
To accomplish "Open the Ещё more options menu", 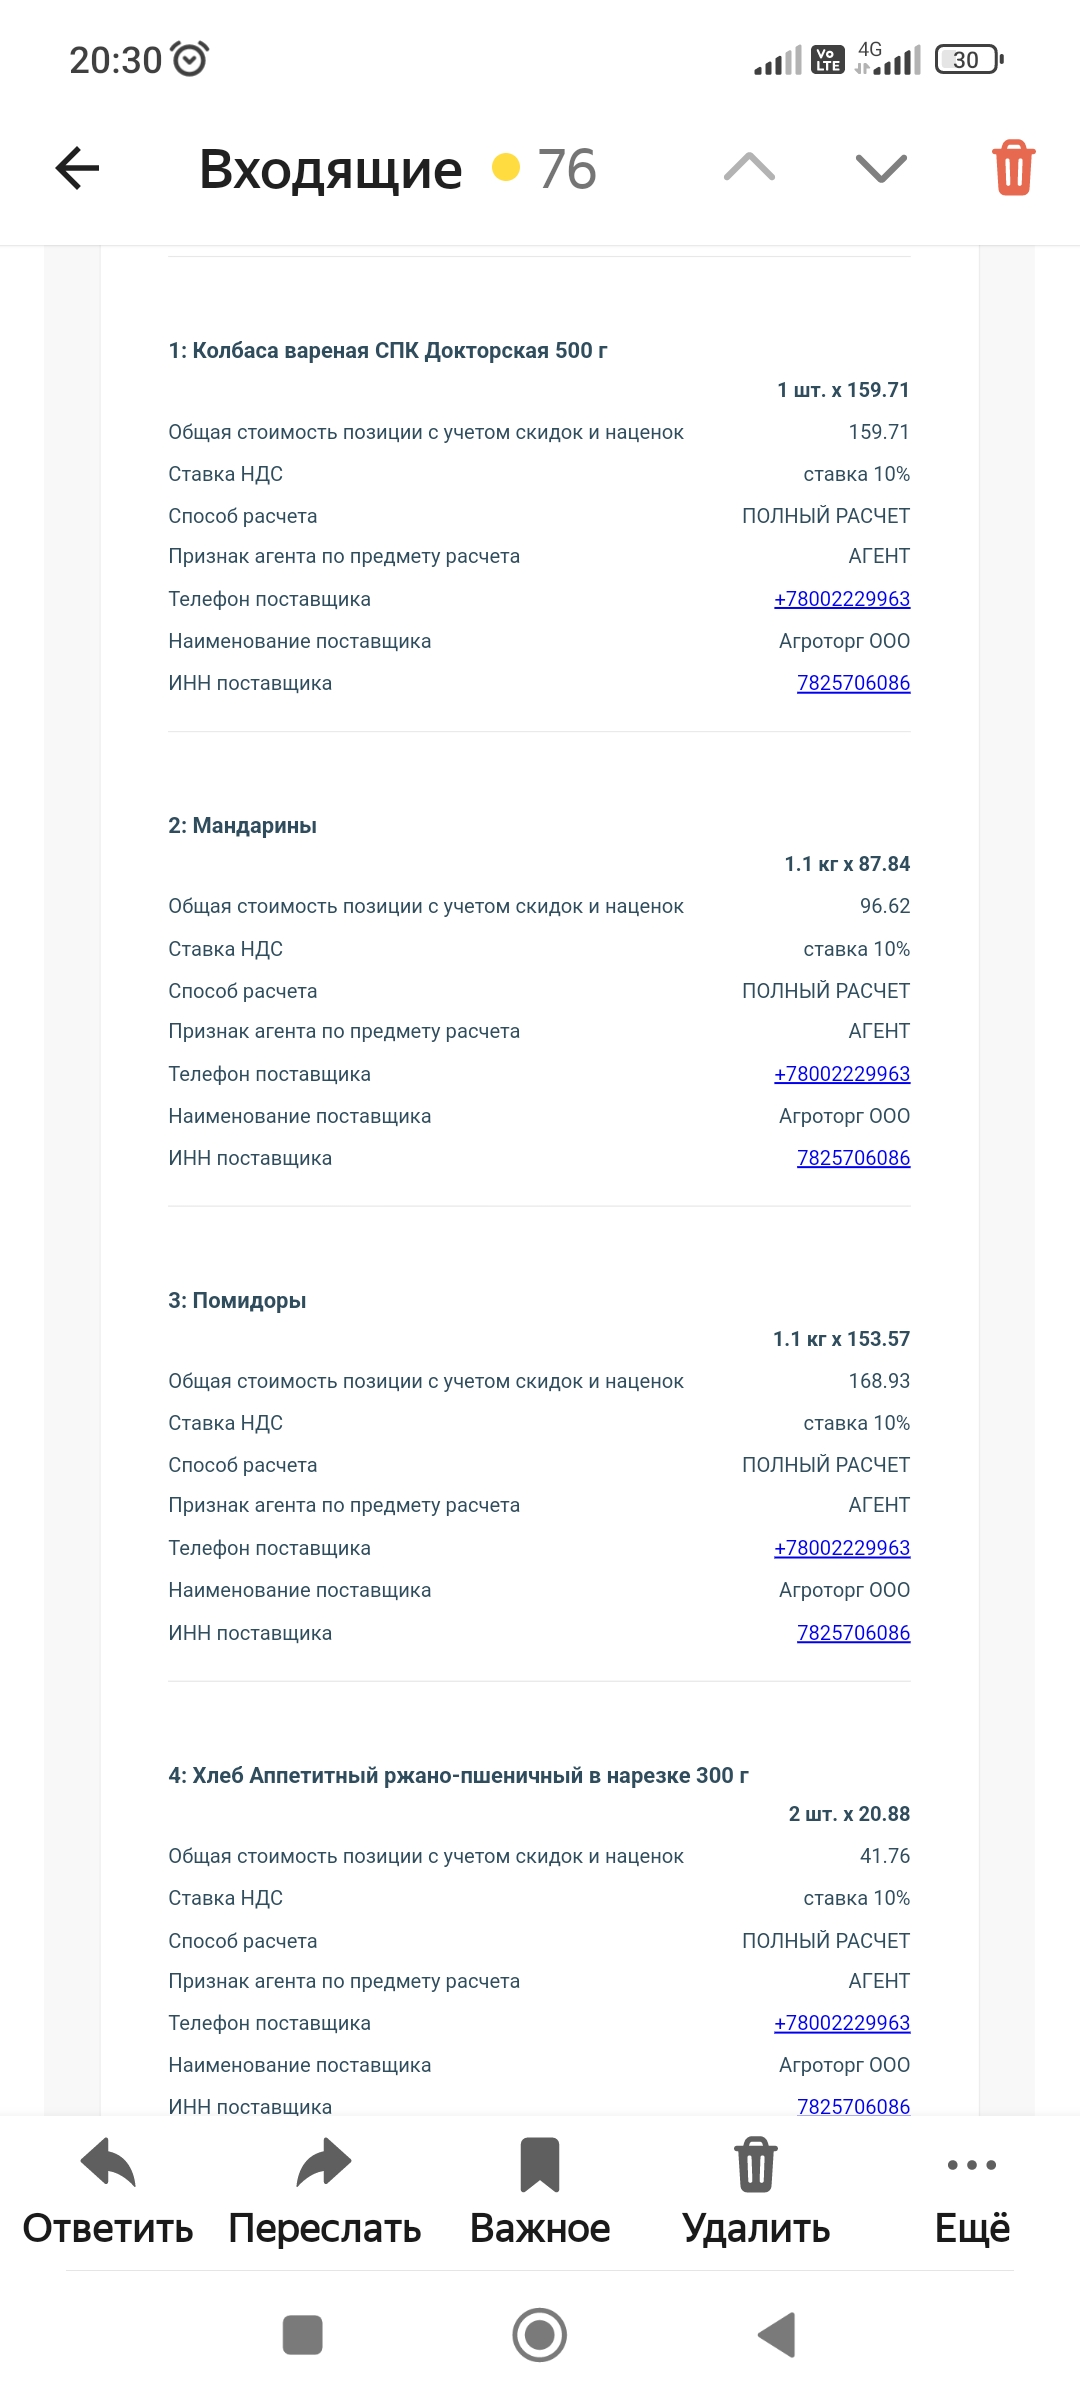I will tap(972, 2192).
